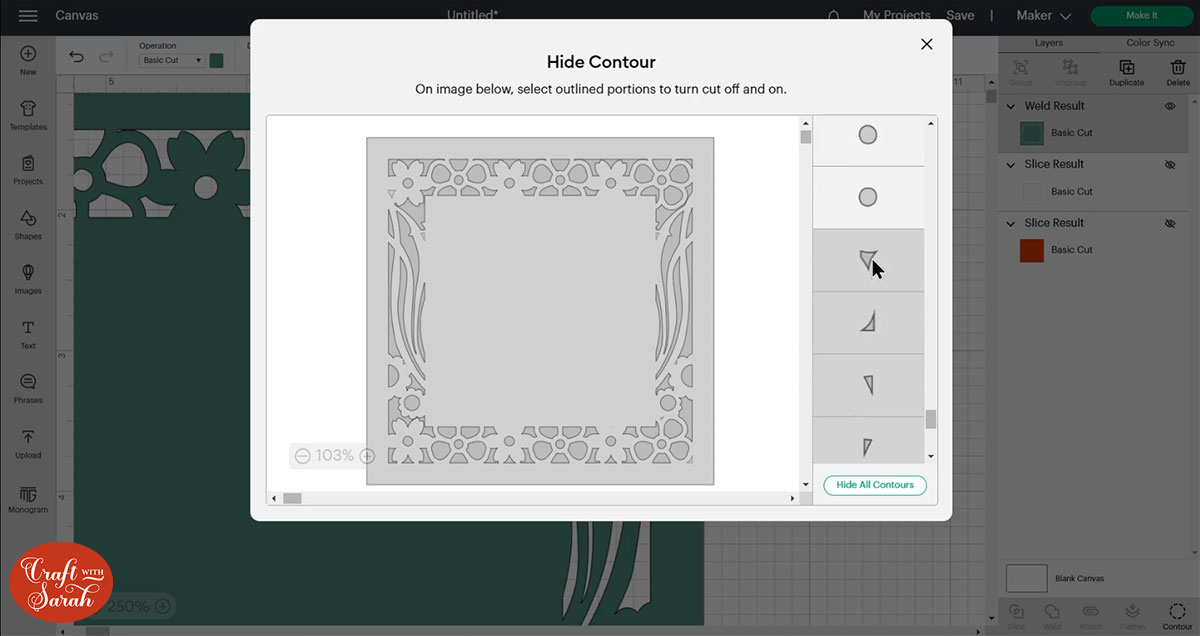The height and width of the screenshot is (636, 1200).
Task: Open the notifications bell
Action: tap(834, 16)
